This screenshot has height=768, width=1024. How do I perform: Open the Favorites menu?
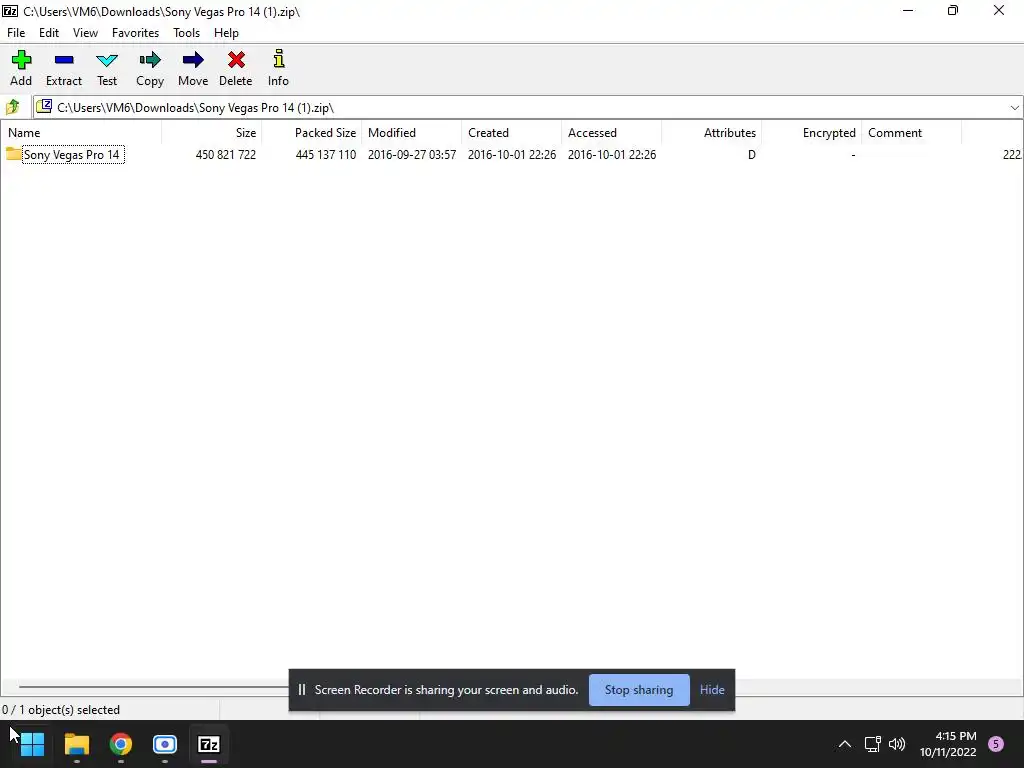(135, 33)
